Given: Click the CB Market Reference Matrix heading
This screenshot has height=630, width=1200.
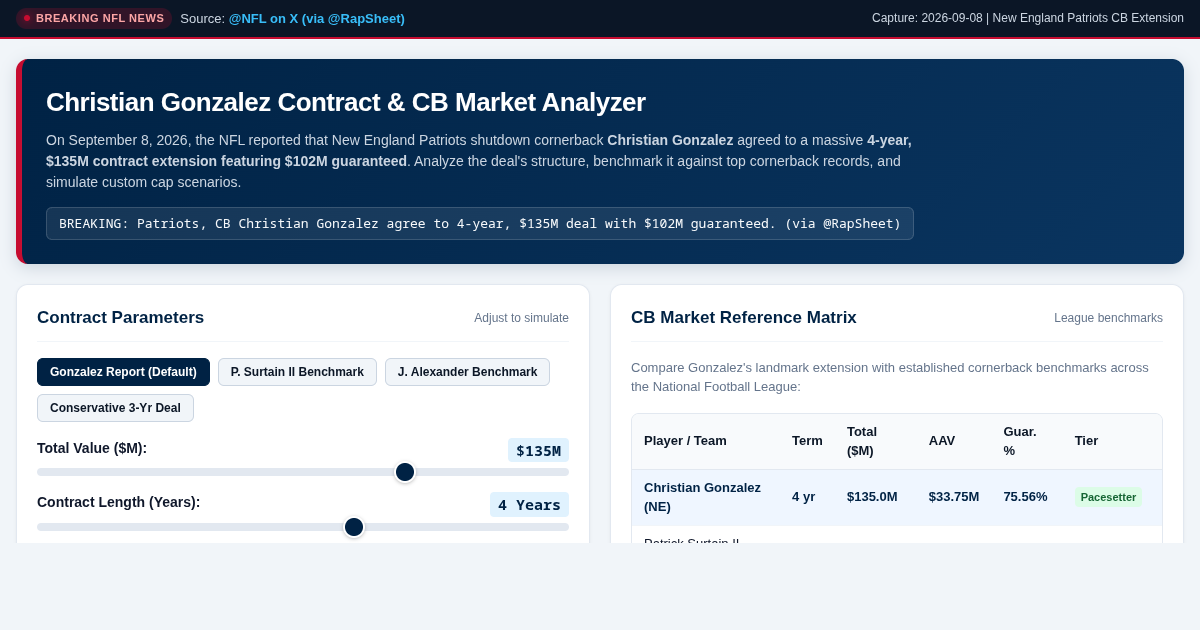Looking at the screenshot, I should coord(744,318).
